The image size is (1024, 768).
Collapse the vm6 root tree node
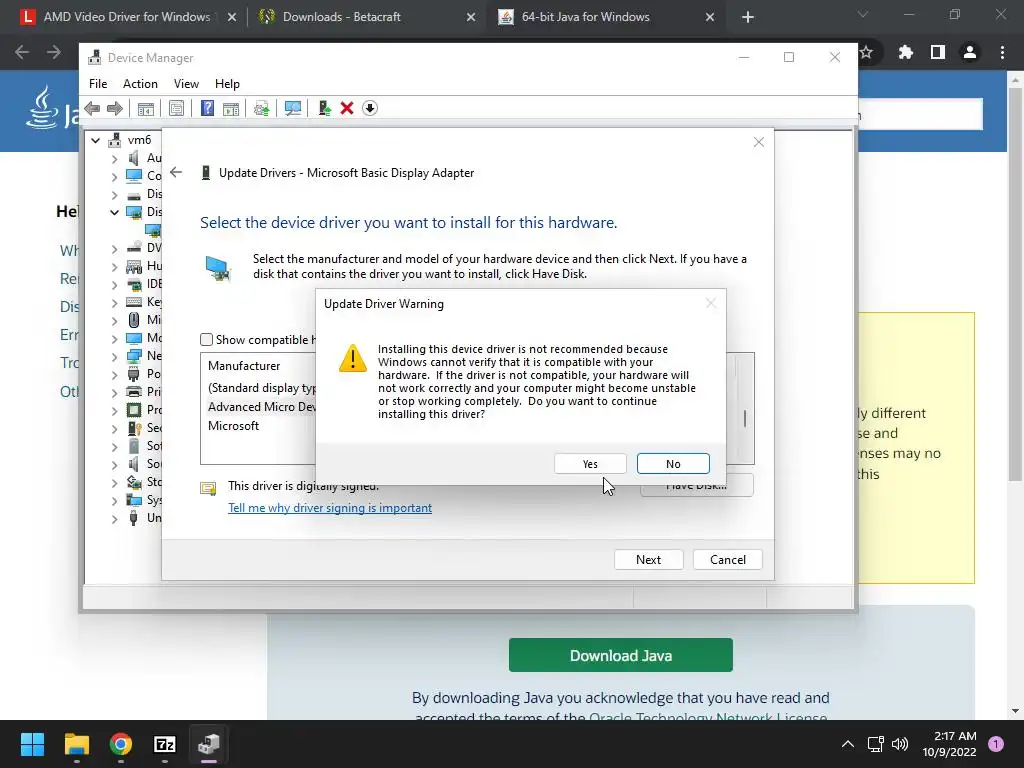95,140
